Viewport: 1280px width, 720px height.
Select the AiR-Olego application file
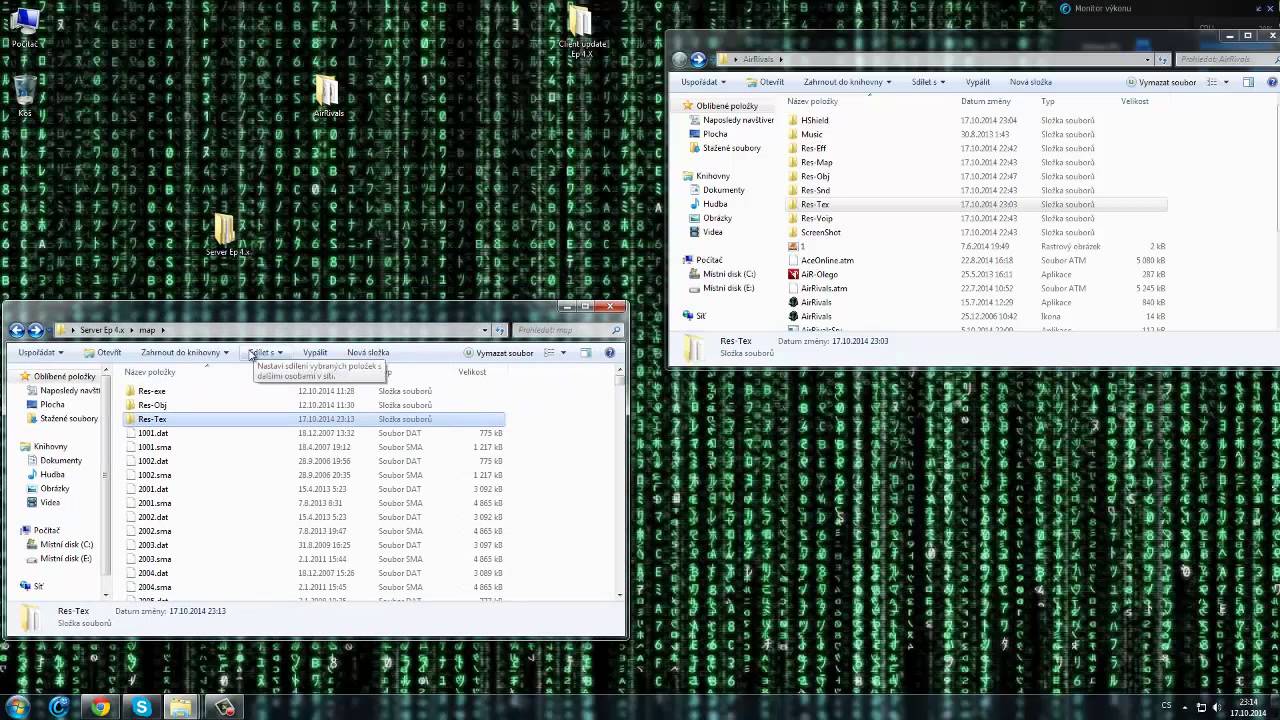tap(819, 274)
